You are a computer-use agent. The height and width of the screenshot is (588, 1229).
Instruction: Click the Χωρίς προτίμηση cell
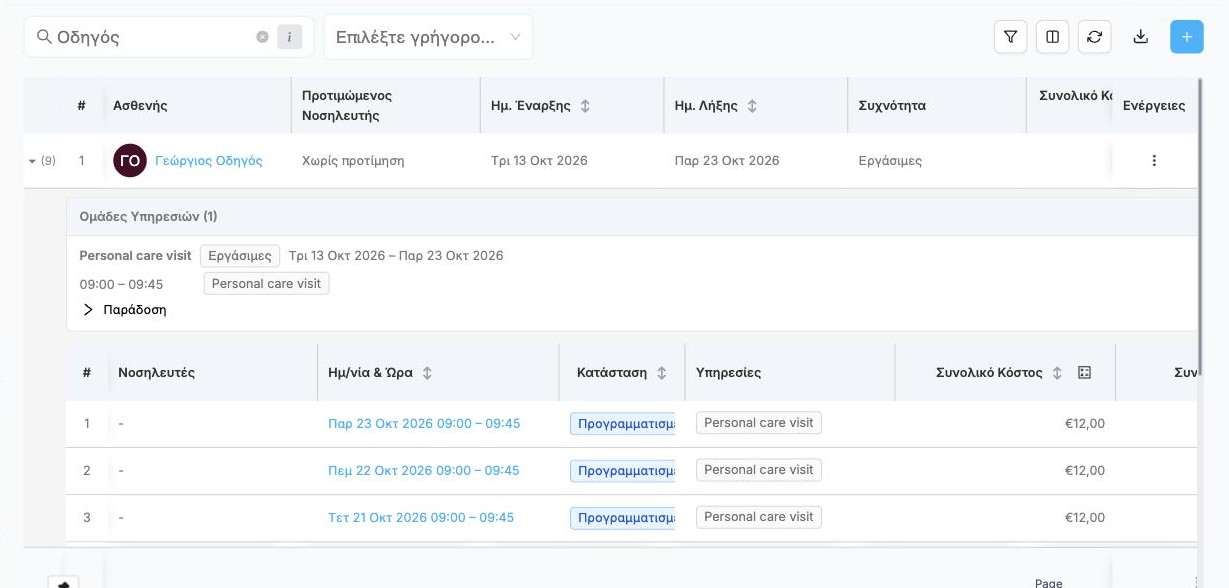(353, 160)
